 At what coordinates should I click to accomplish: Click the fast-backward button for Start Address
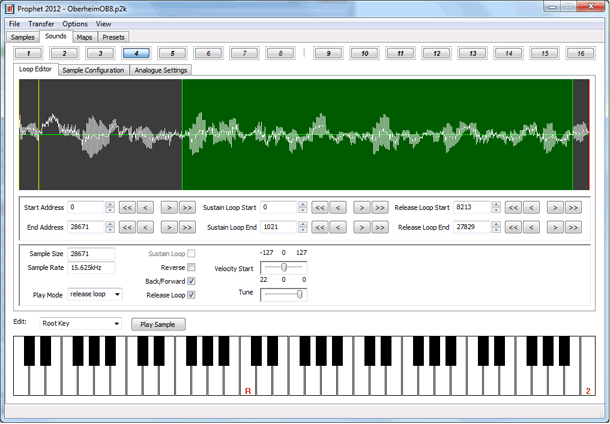[127, 208]
